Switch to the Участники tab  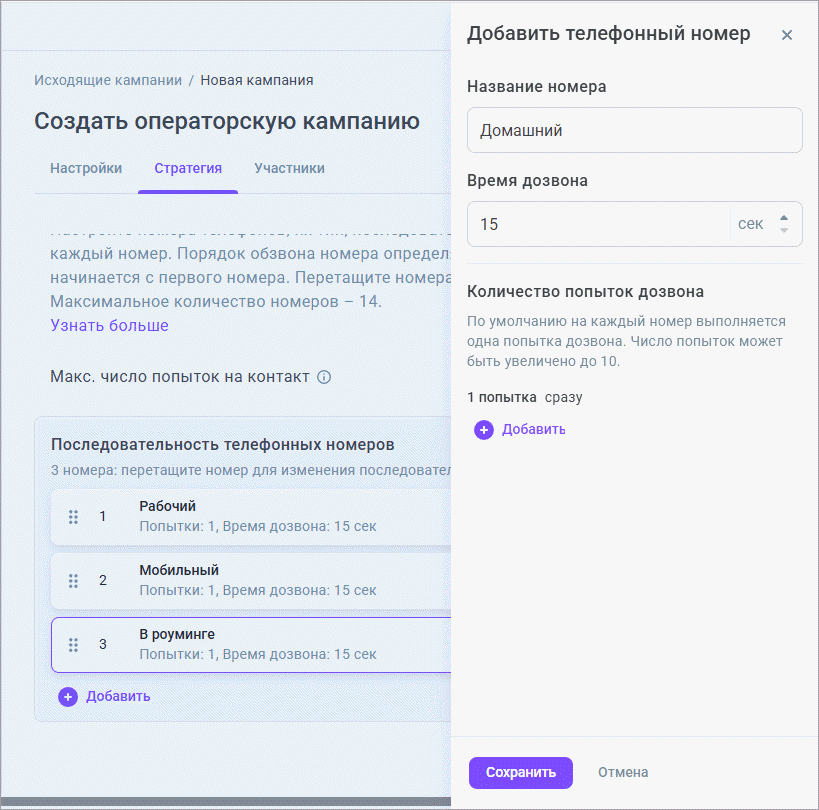(289, 168)
